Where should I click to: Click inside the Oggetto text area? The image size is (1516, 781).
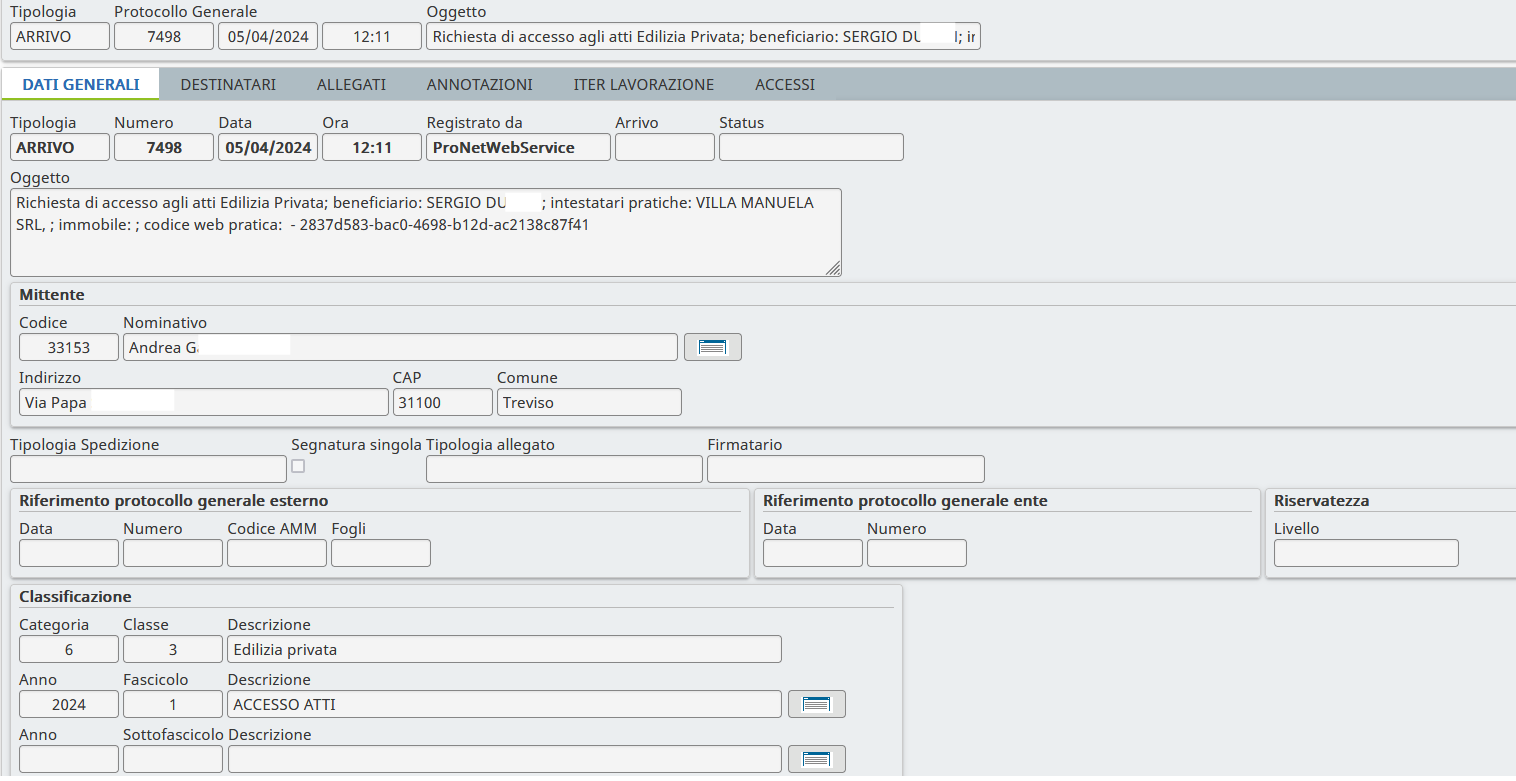pos(425,245)
